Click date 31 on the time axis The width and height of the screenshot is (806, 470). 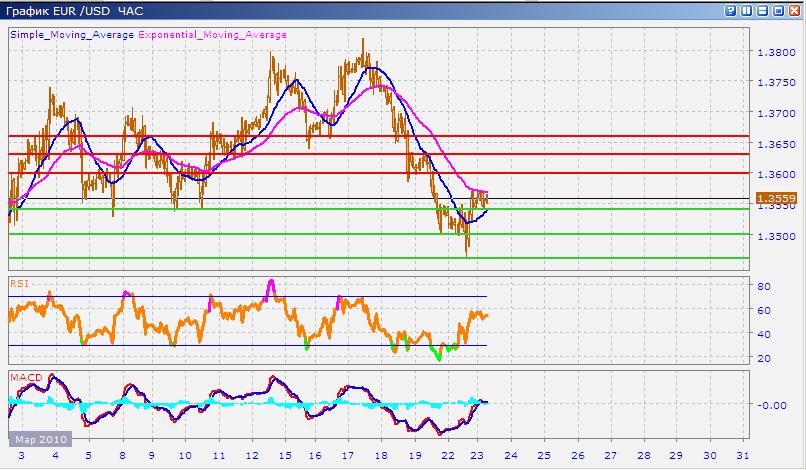(x=741, y=458)
